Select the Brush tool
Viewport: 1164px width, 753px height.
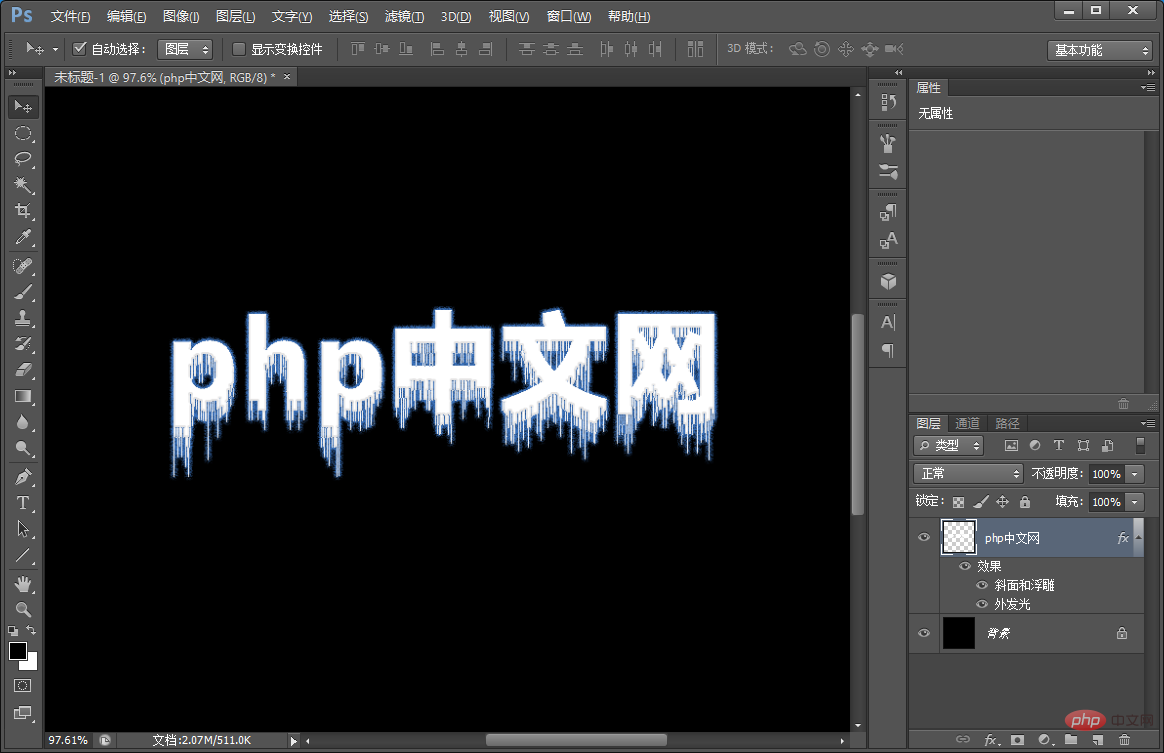pyautogui.click(x=23, y=292)
